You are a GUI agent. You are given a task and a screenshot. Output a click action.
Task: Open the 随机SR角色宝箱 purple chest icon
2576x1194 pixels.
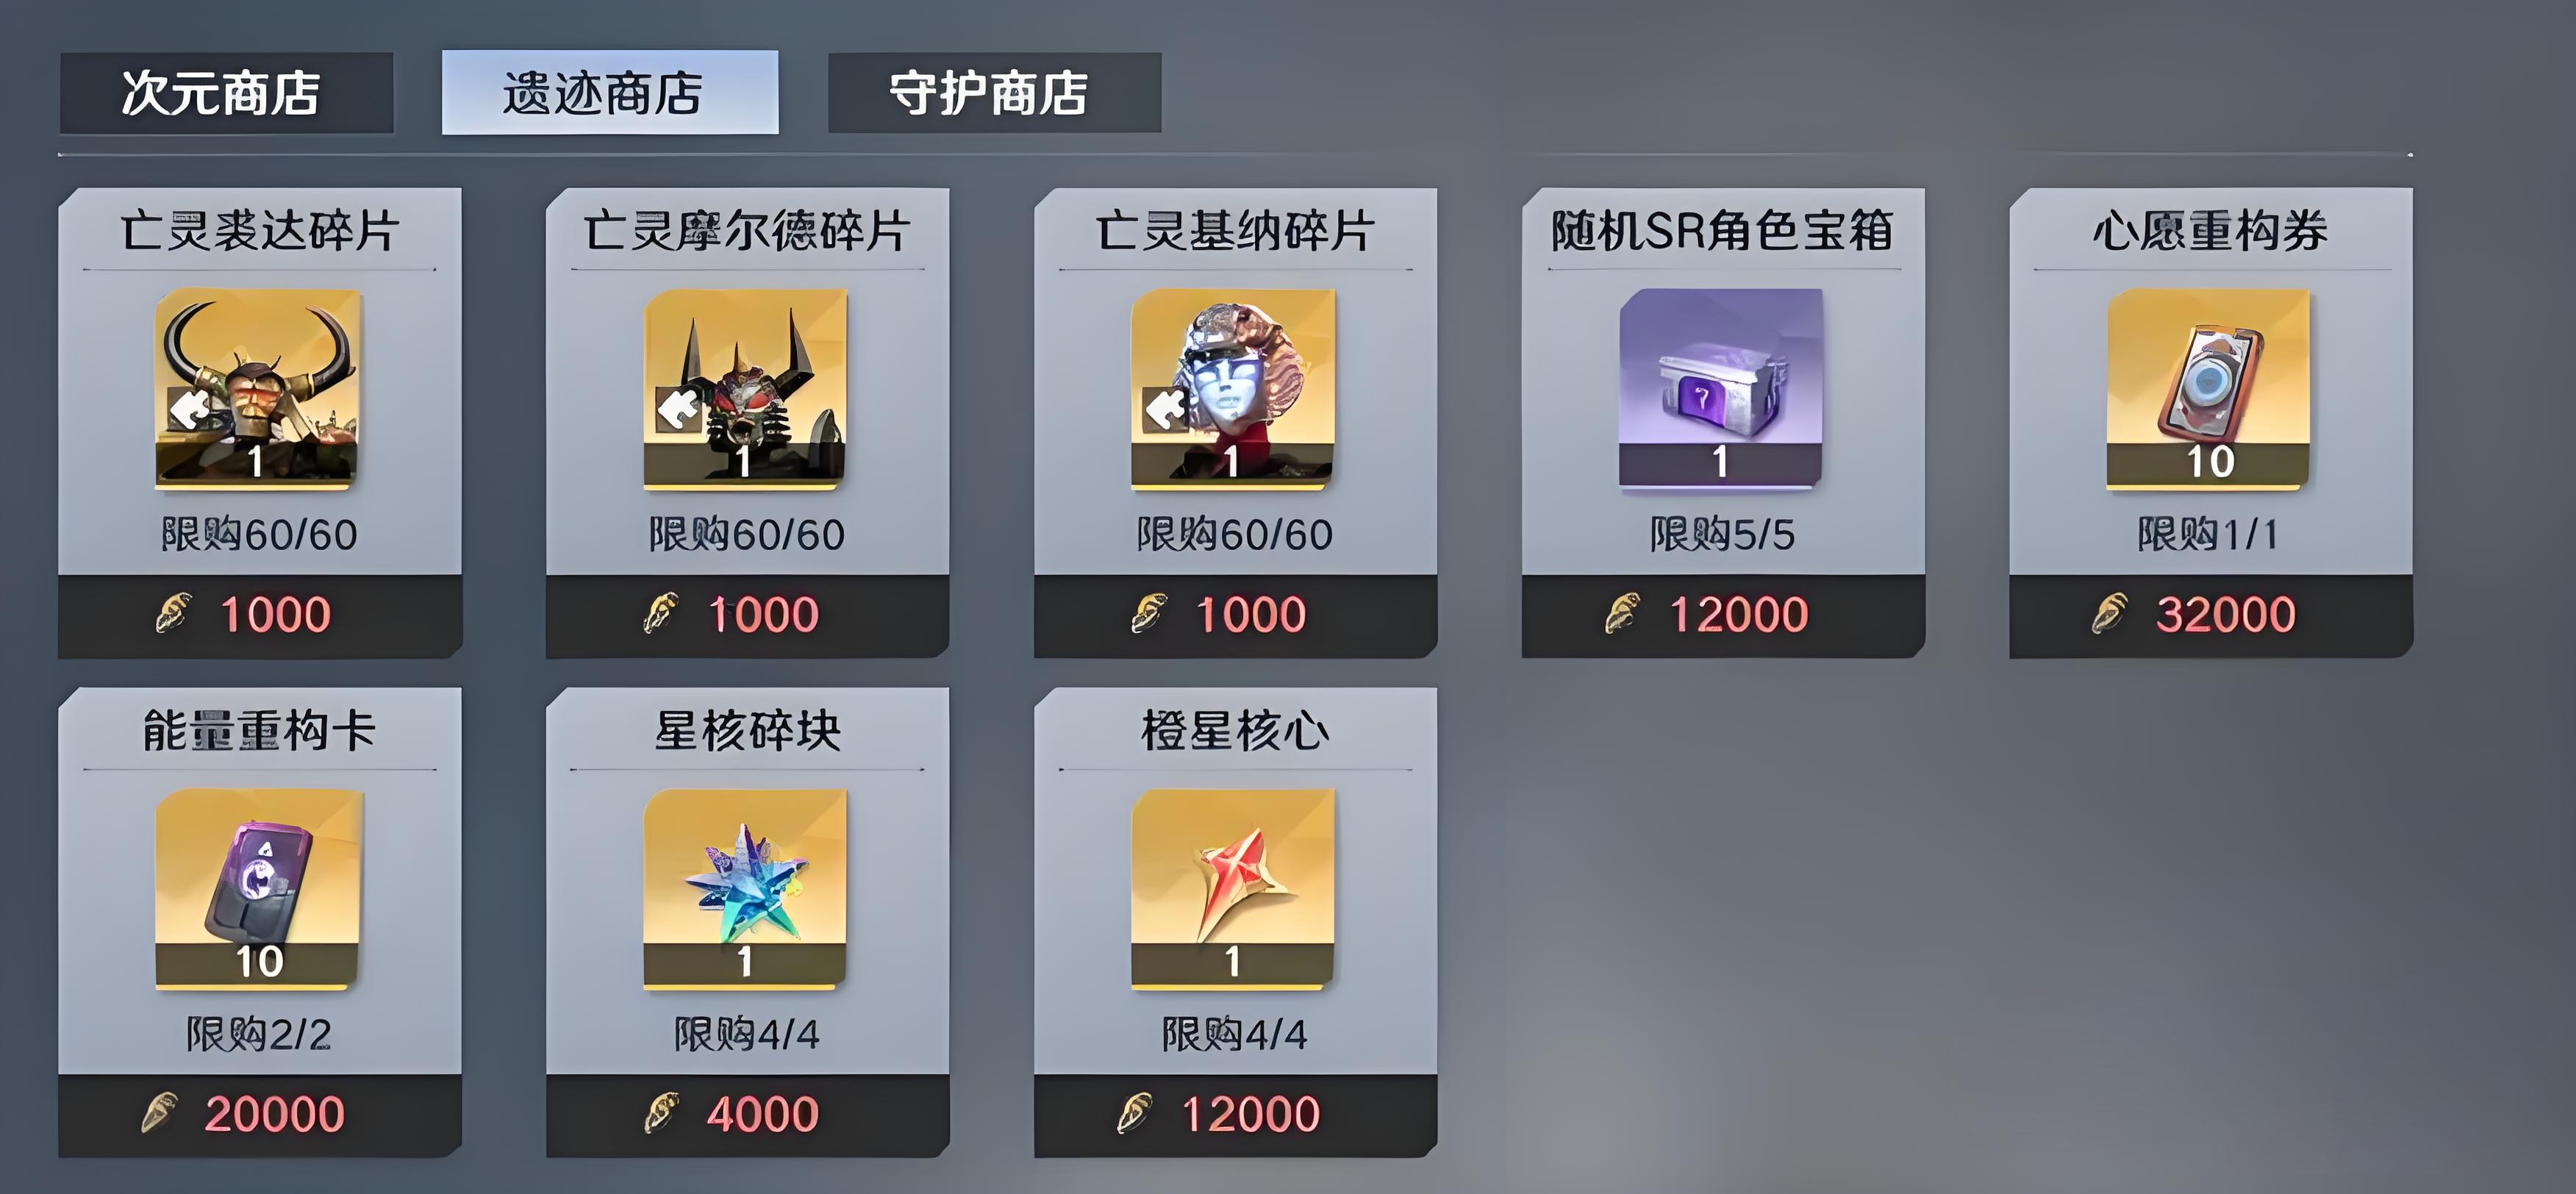(x=1721, y=389)
